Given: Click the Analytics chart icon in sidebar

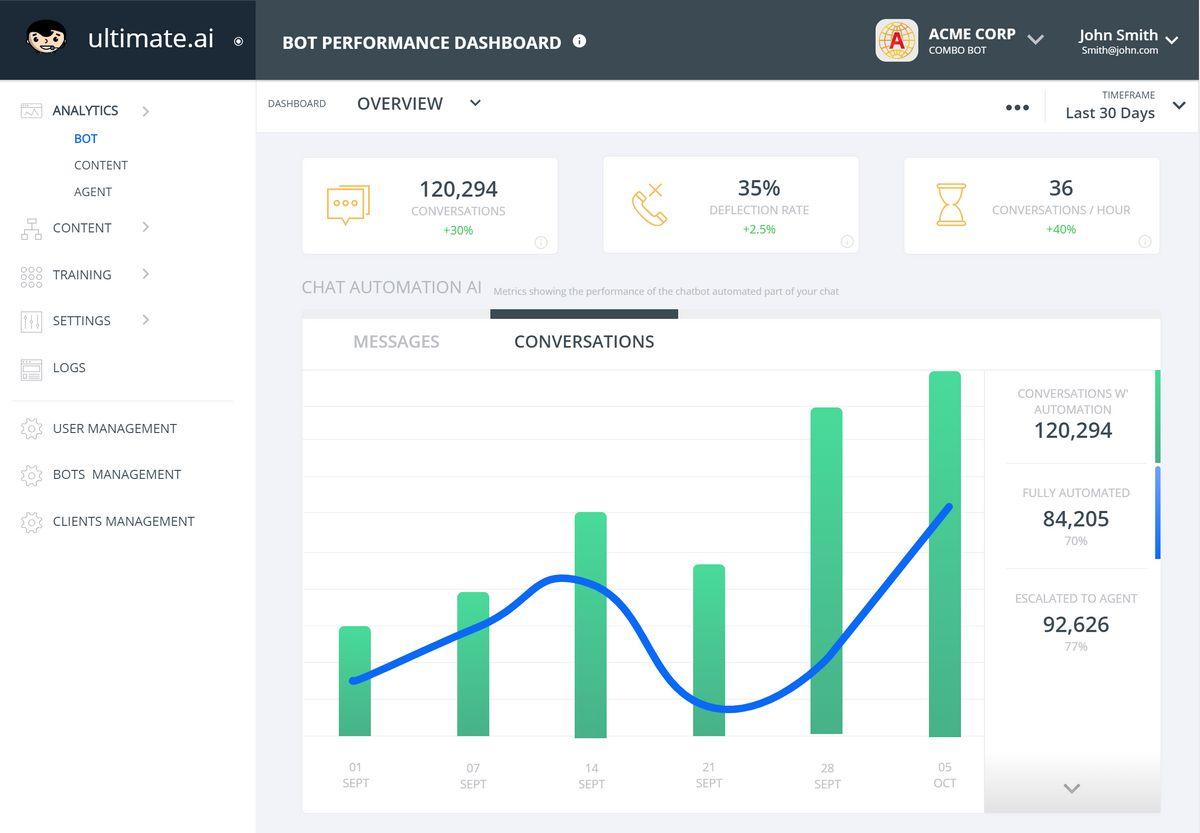Looking at the screenshot, I should click(31, 111).
